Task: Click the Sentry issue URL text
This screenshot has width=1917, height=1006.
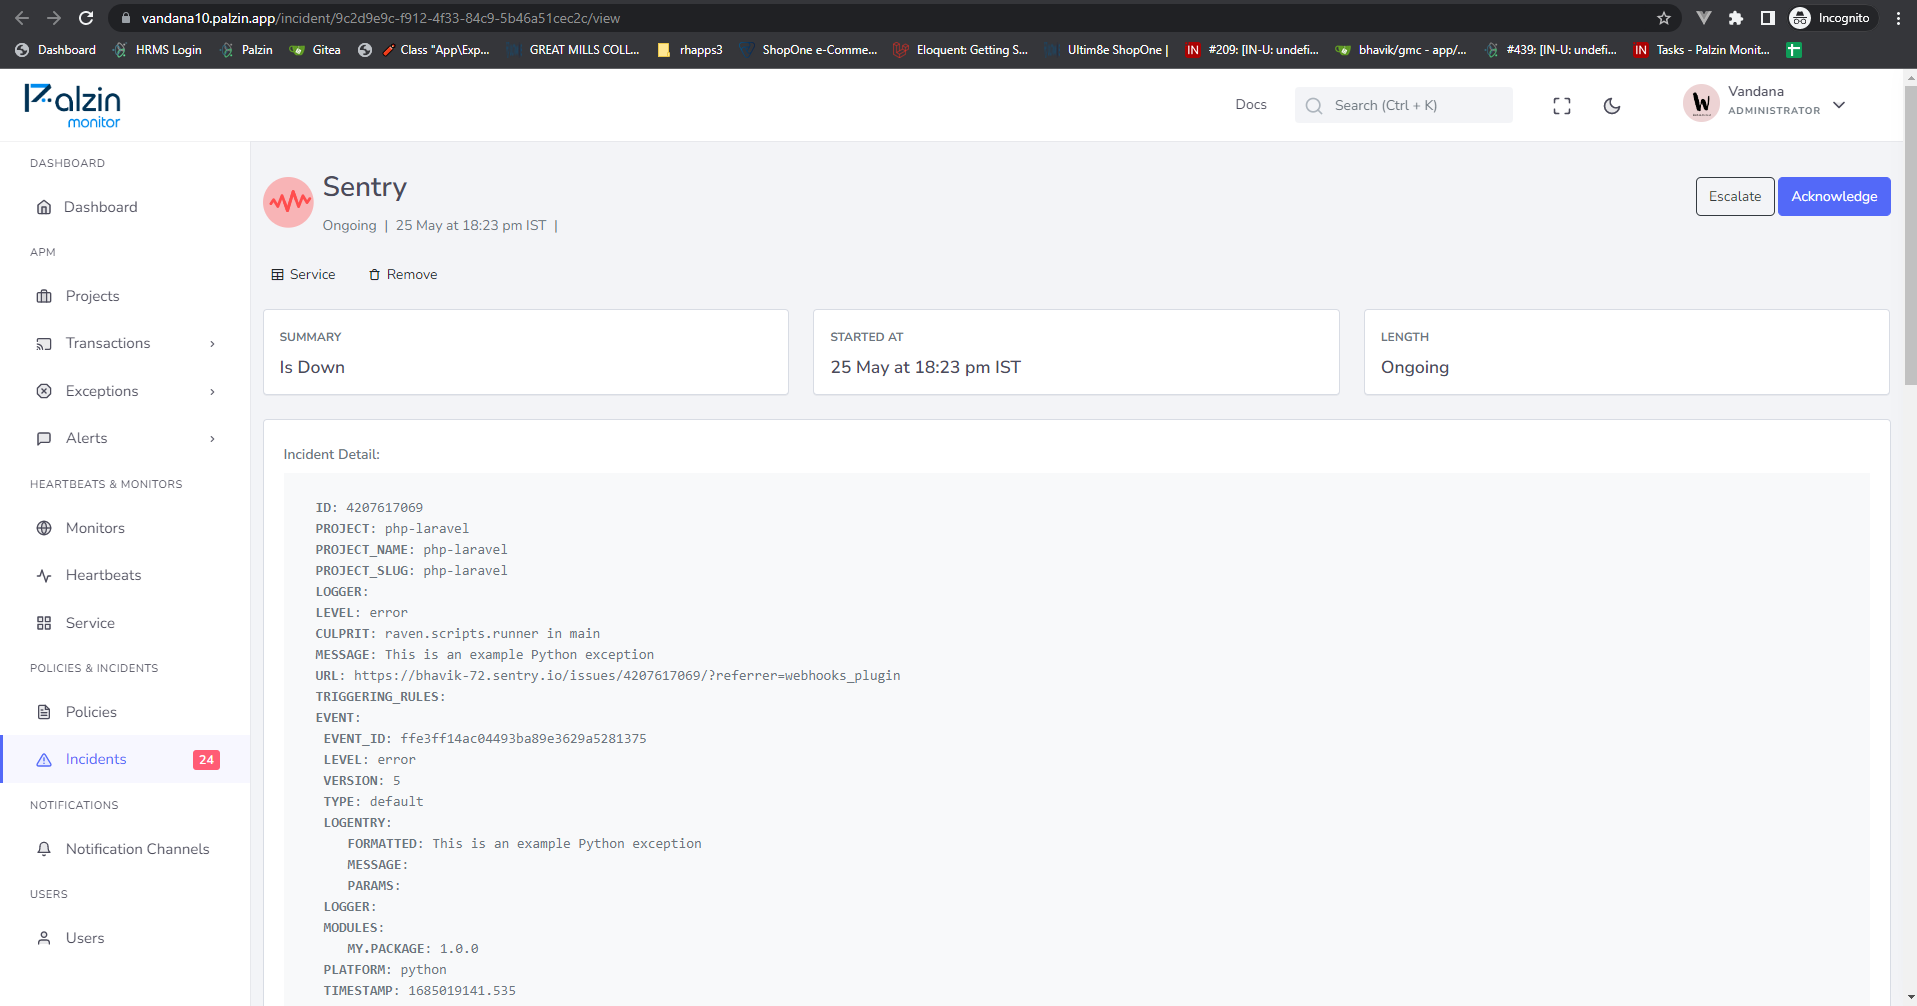Action: 627,676
